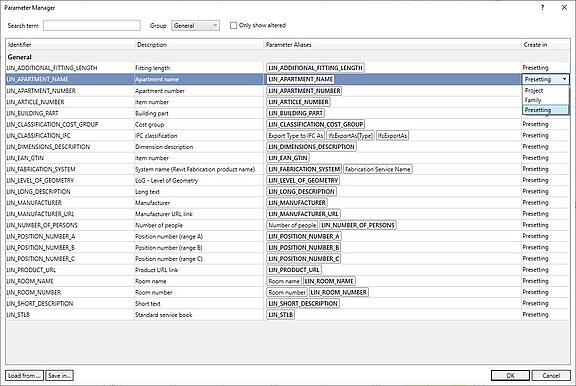Click the Cancel button
Screen dimensions: 576x386
tap(551, 375)
